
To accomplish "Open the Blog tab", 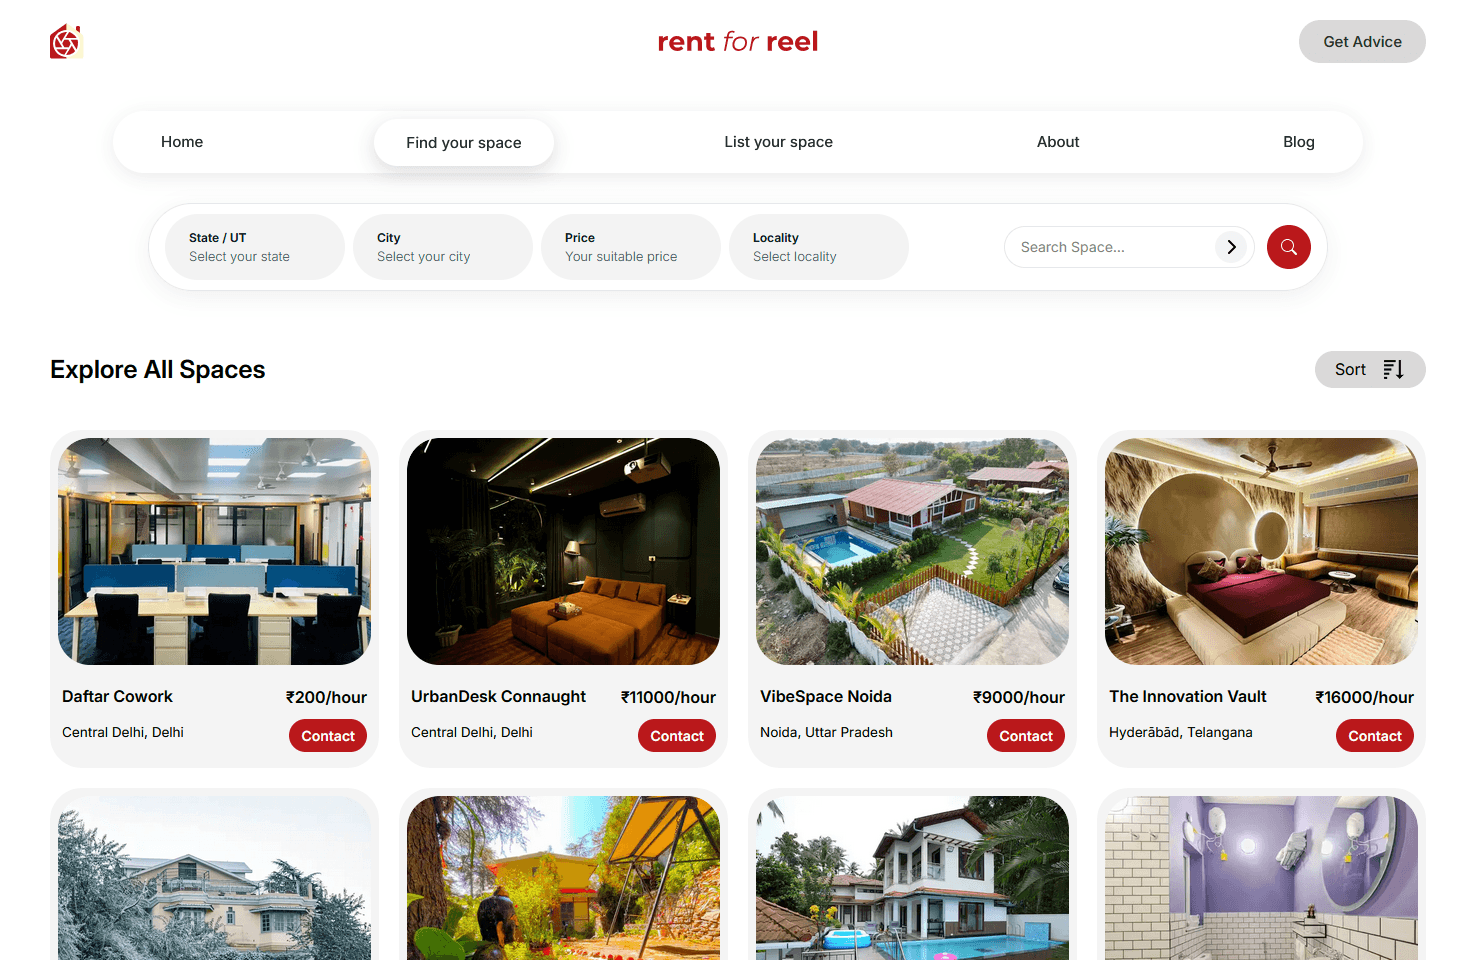I will click(x=1298, y=142).
